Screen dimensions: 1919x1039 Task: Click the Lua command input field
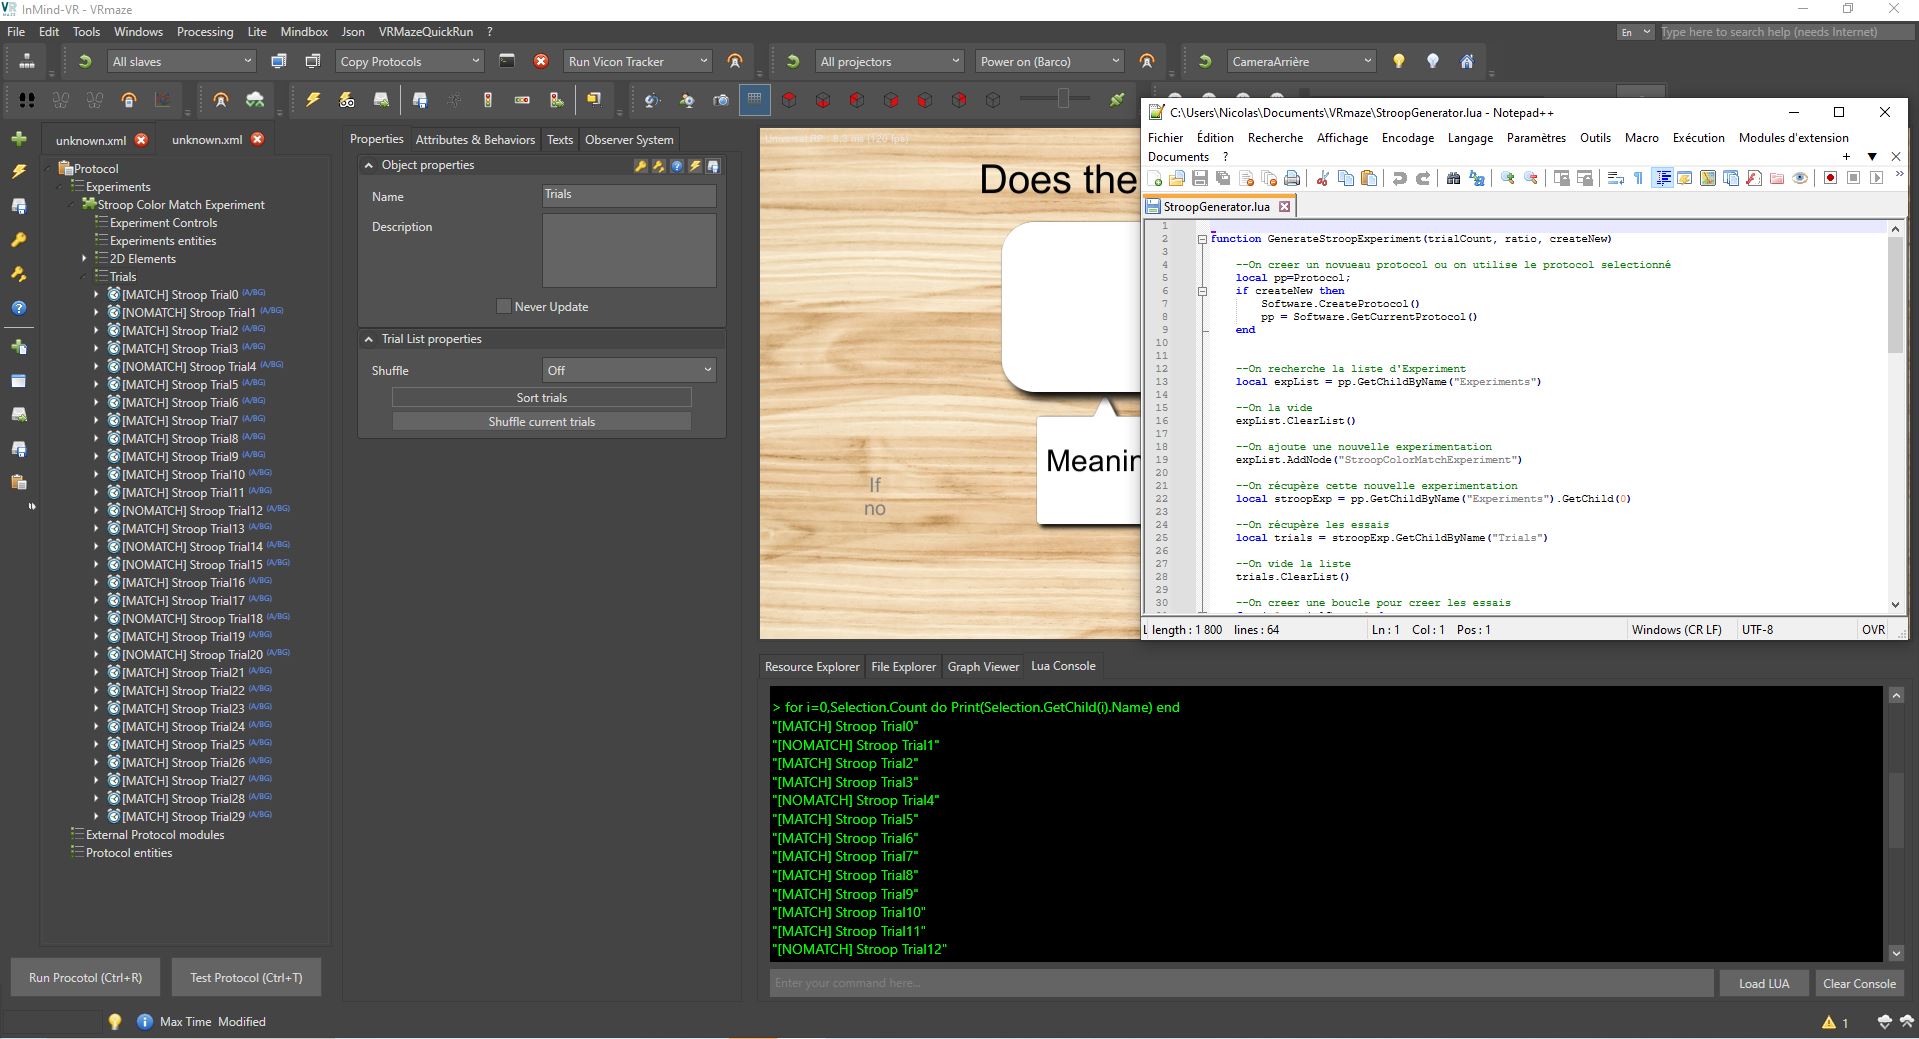tap(1241, 983)
